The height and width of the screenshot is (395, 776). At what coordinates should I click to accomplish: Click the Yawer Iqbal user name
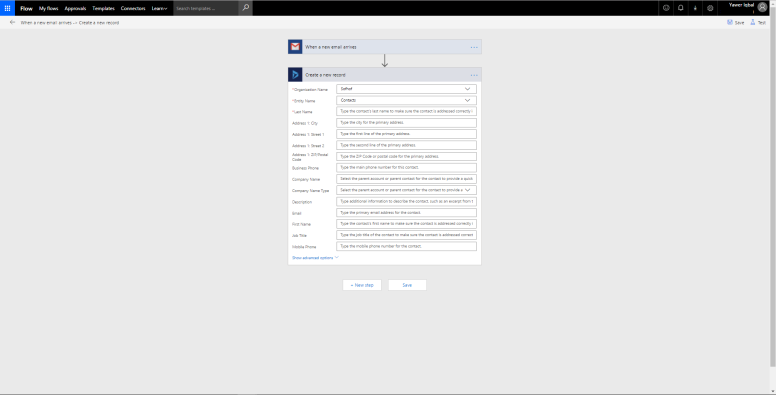click(741, 5)
